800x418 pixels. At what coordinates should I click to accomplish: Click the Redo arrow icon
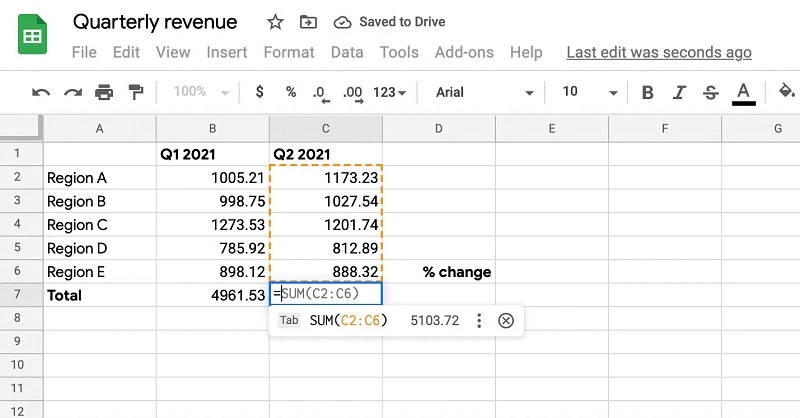click(72, 93)
